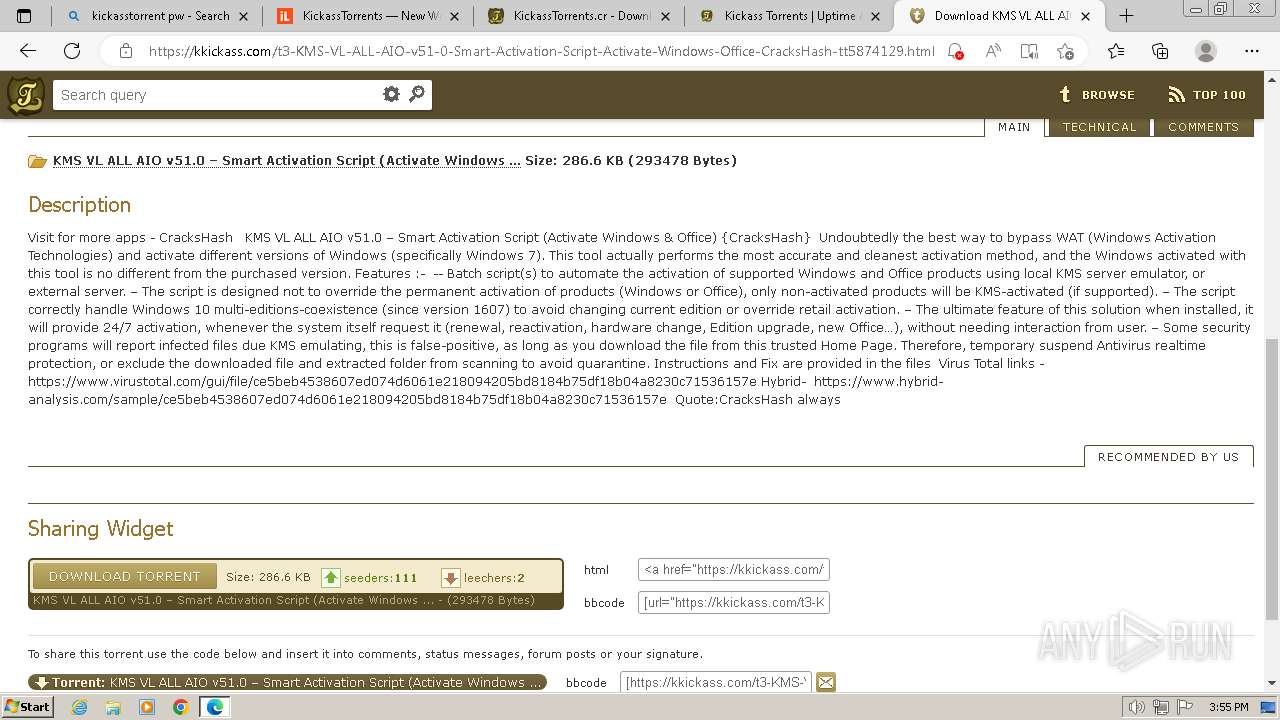Click the Sharing Widget heading
Image resolution: width=1280 pixels, height=720 pixels.
point(100,529)
